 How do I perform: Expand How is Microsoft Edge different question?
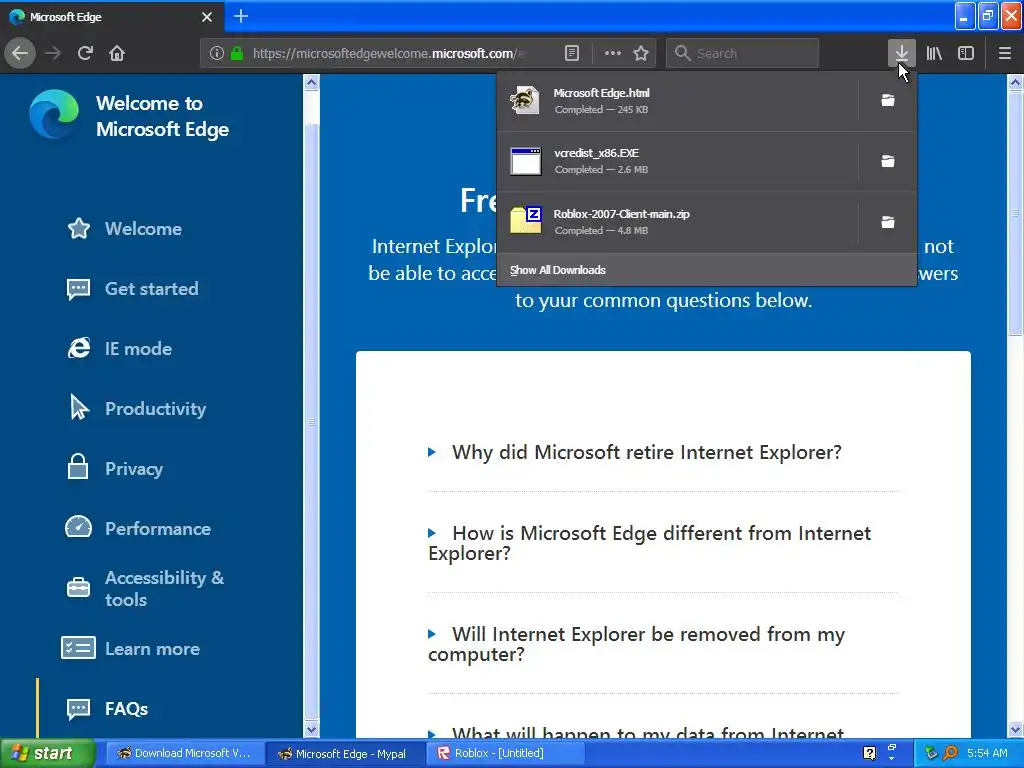tap(650, 543)
